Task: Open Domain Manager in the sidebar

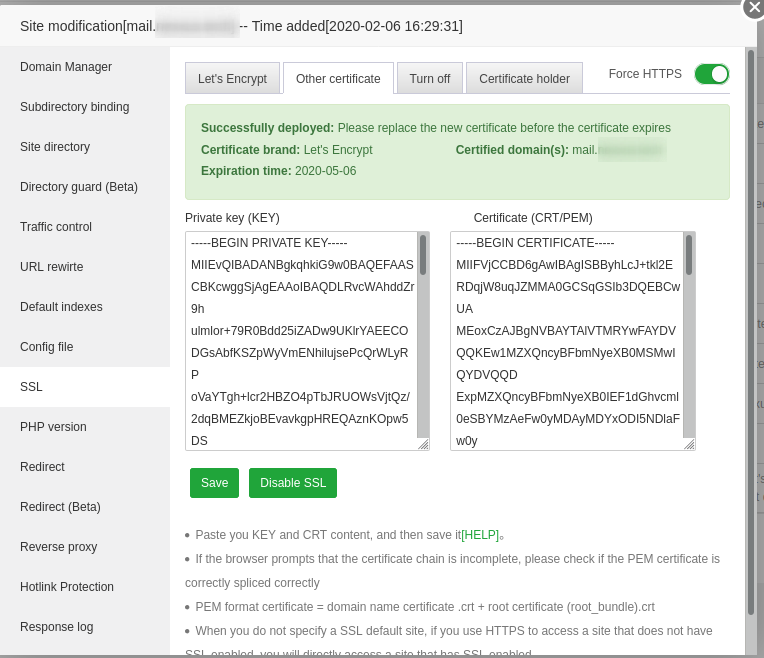Action: coord(66,67)
